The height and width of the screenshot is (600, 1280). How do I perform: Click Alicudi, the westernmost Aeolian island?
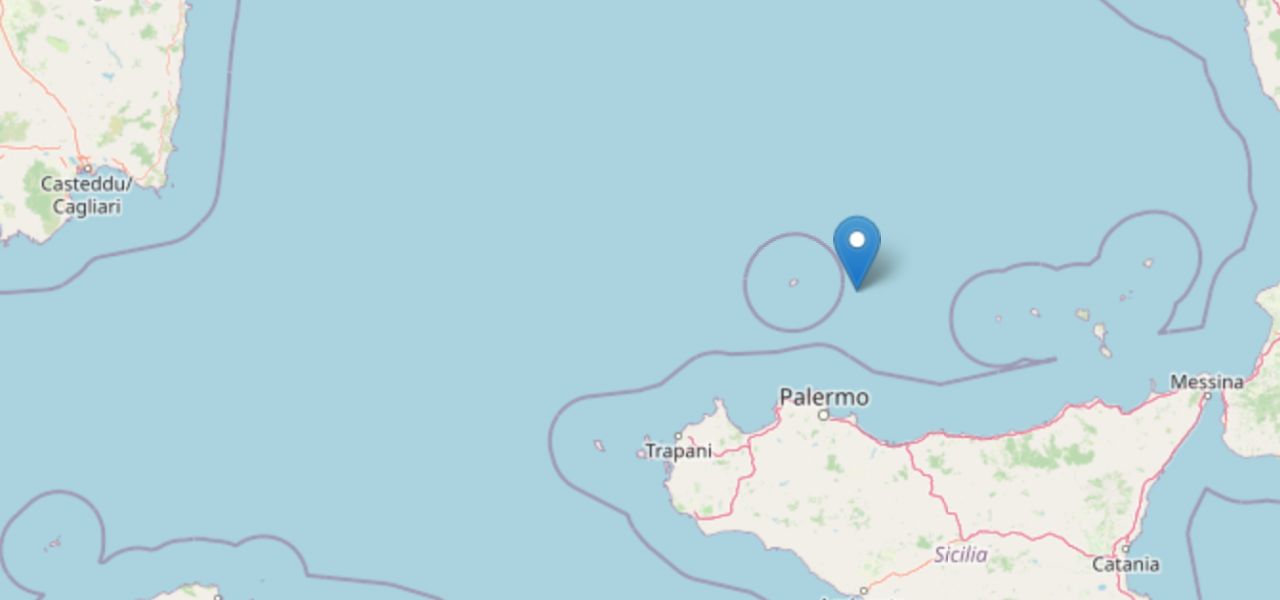(x=998, y=319)
